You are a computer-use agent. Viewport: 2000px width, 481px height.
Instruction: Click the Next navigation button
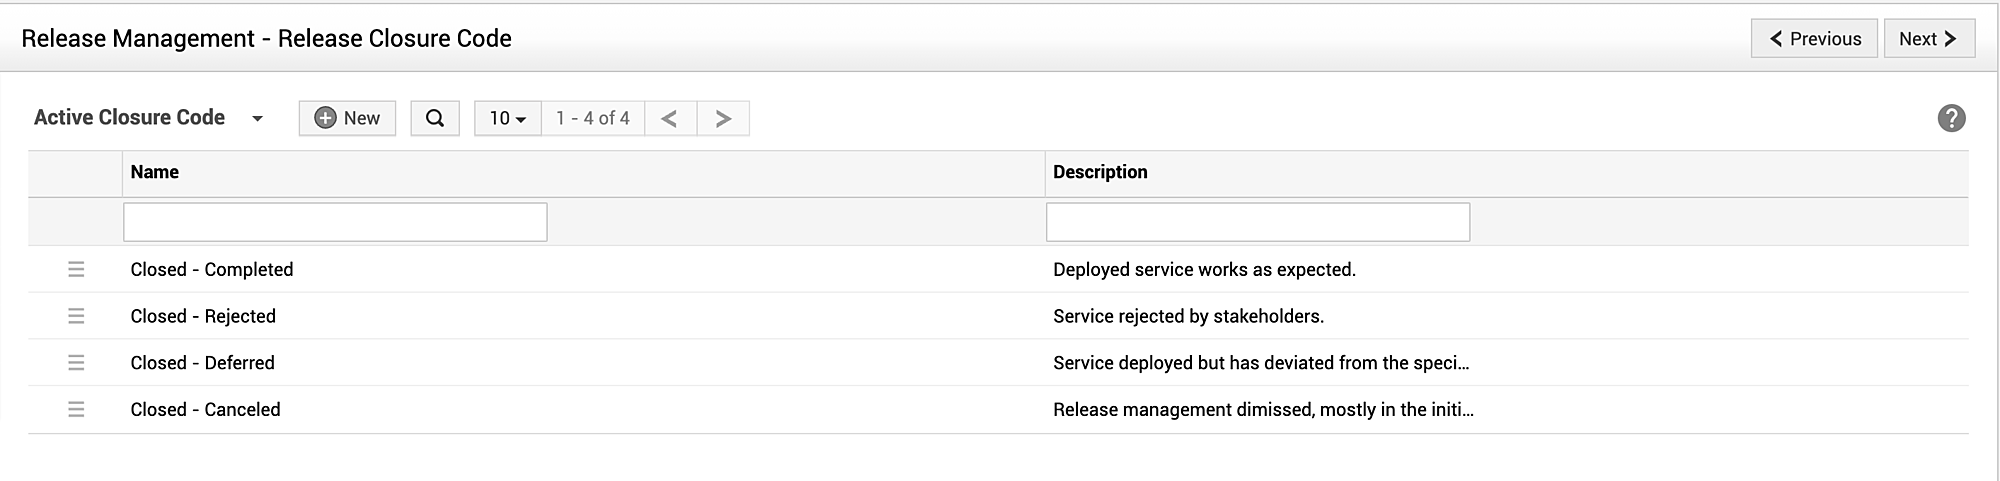pyautogui.click(x=1929, y=39)
